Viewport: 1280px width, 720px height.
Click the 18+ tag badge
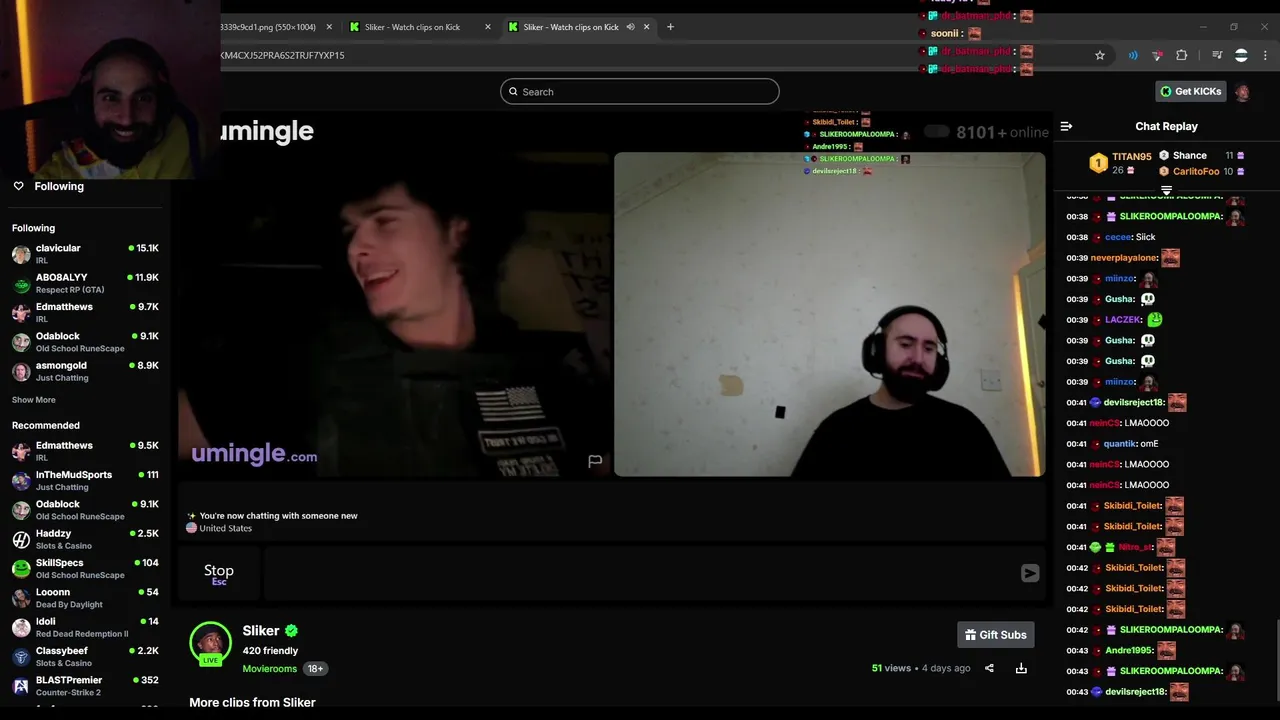tap(316, 668)
